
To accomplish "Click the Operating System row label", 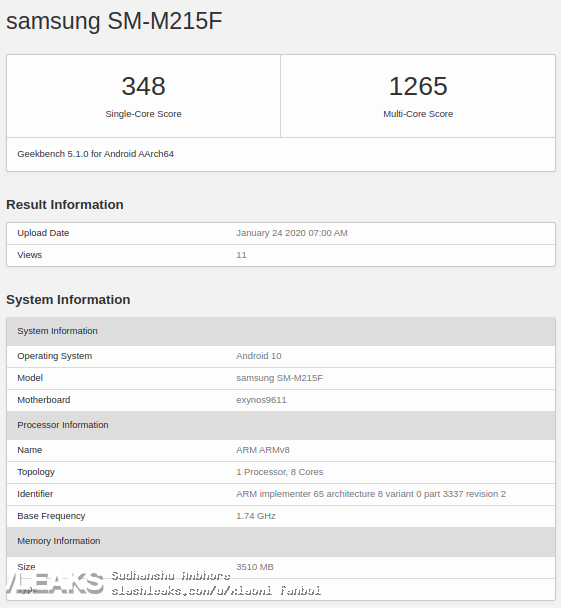I will point(55,356).
